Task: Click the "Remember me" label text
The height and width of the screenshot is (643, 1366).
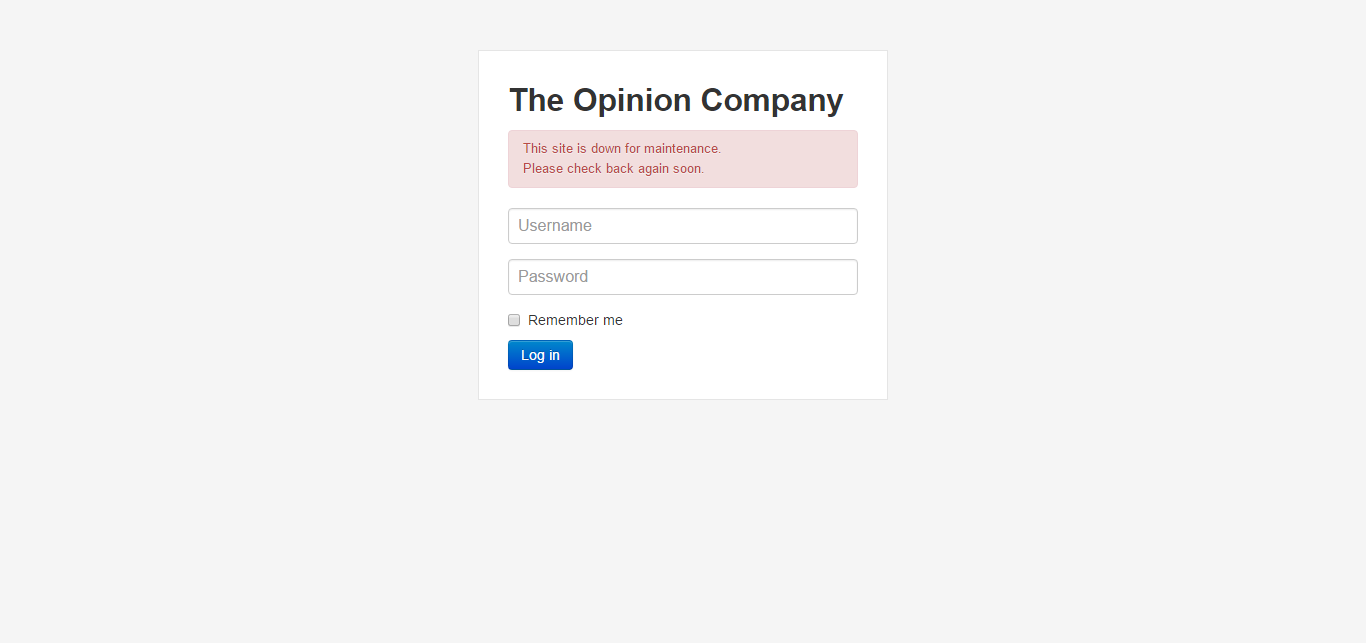Action: pyautogui.click(x=575, y=320)
